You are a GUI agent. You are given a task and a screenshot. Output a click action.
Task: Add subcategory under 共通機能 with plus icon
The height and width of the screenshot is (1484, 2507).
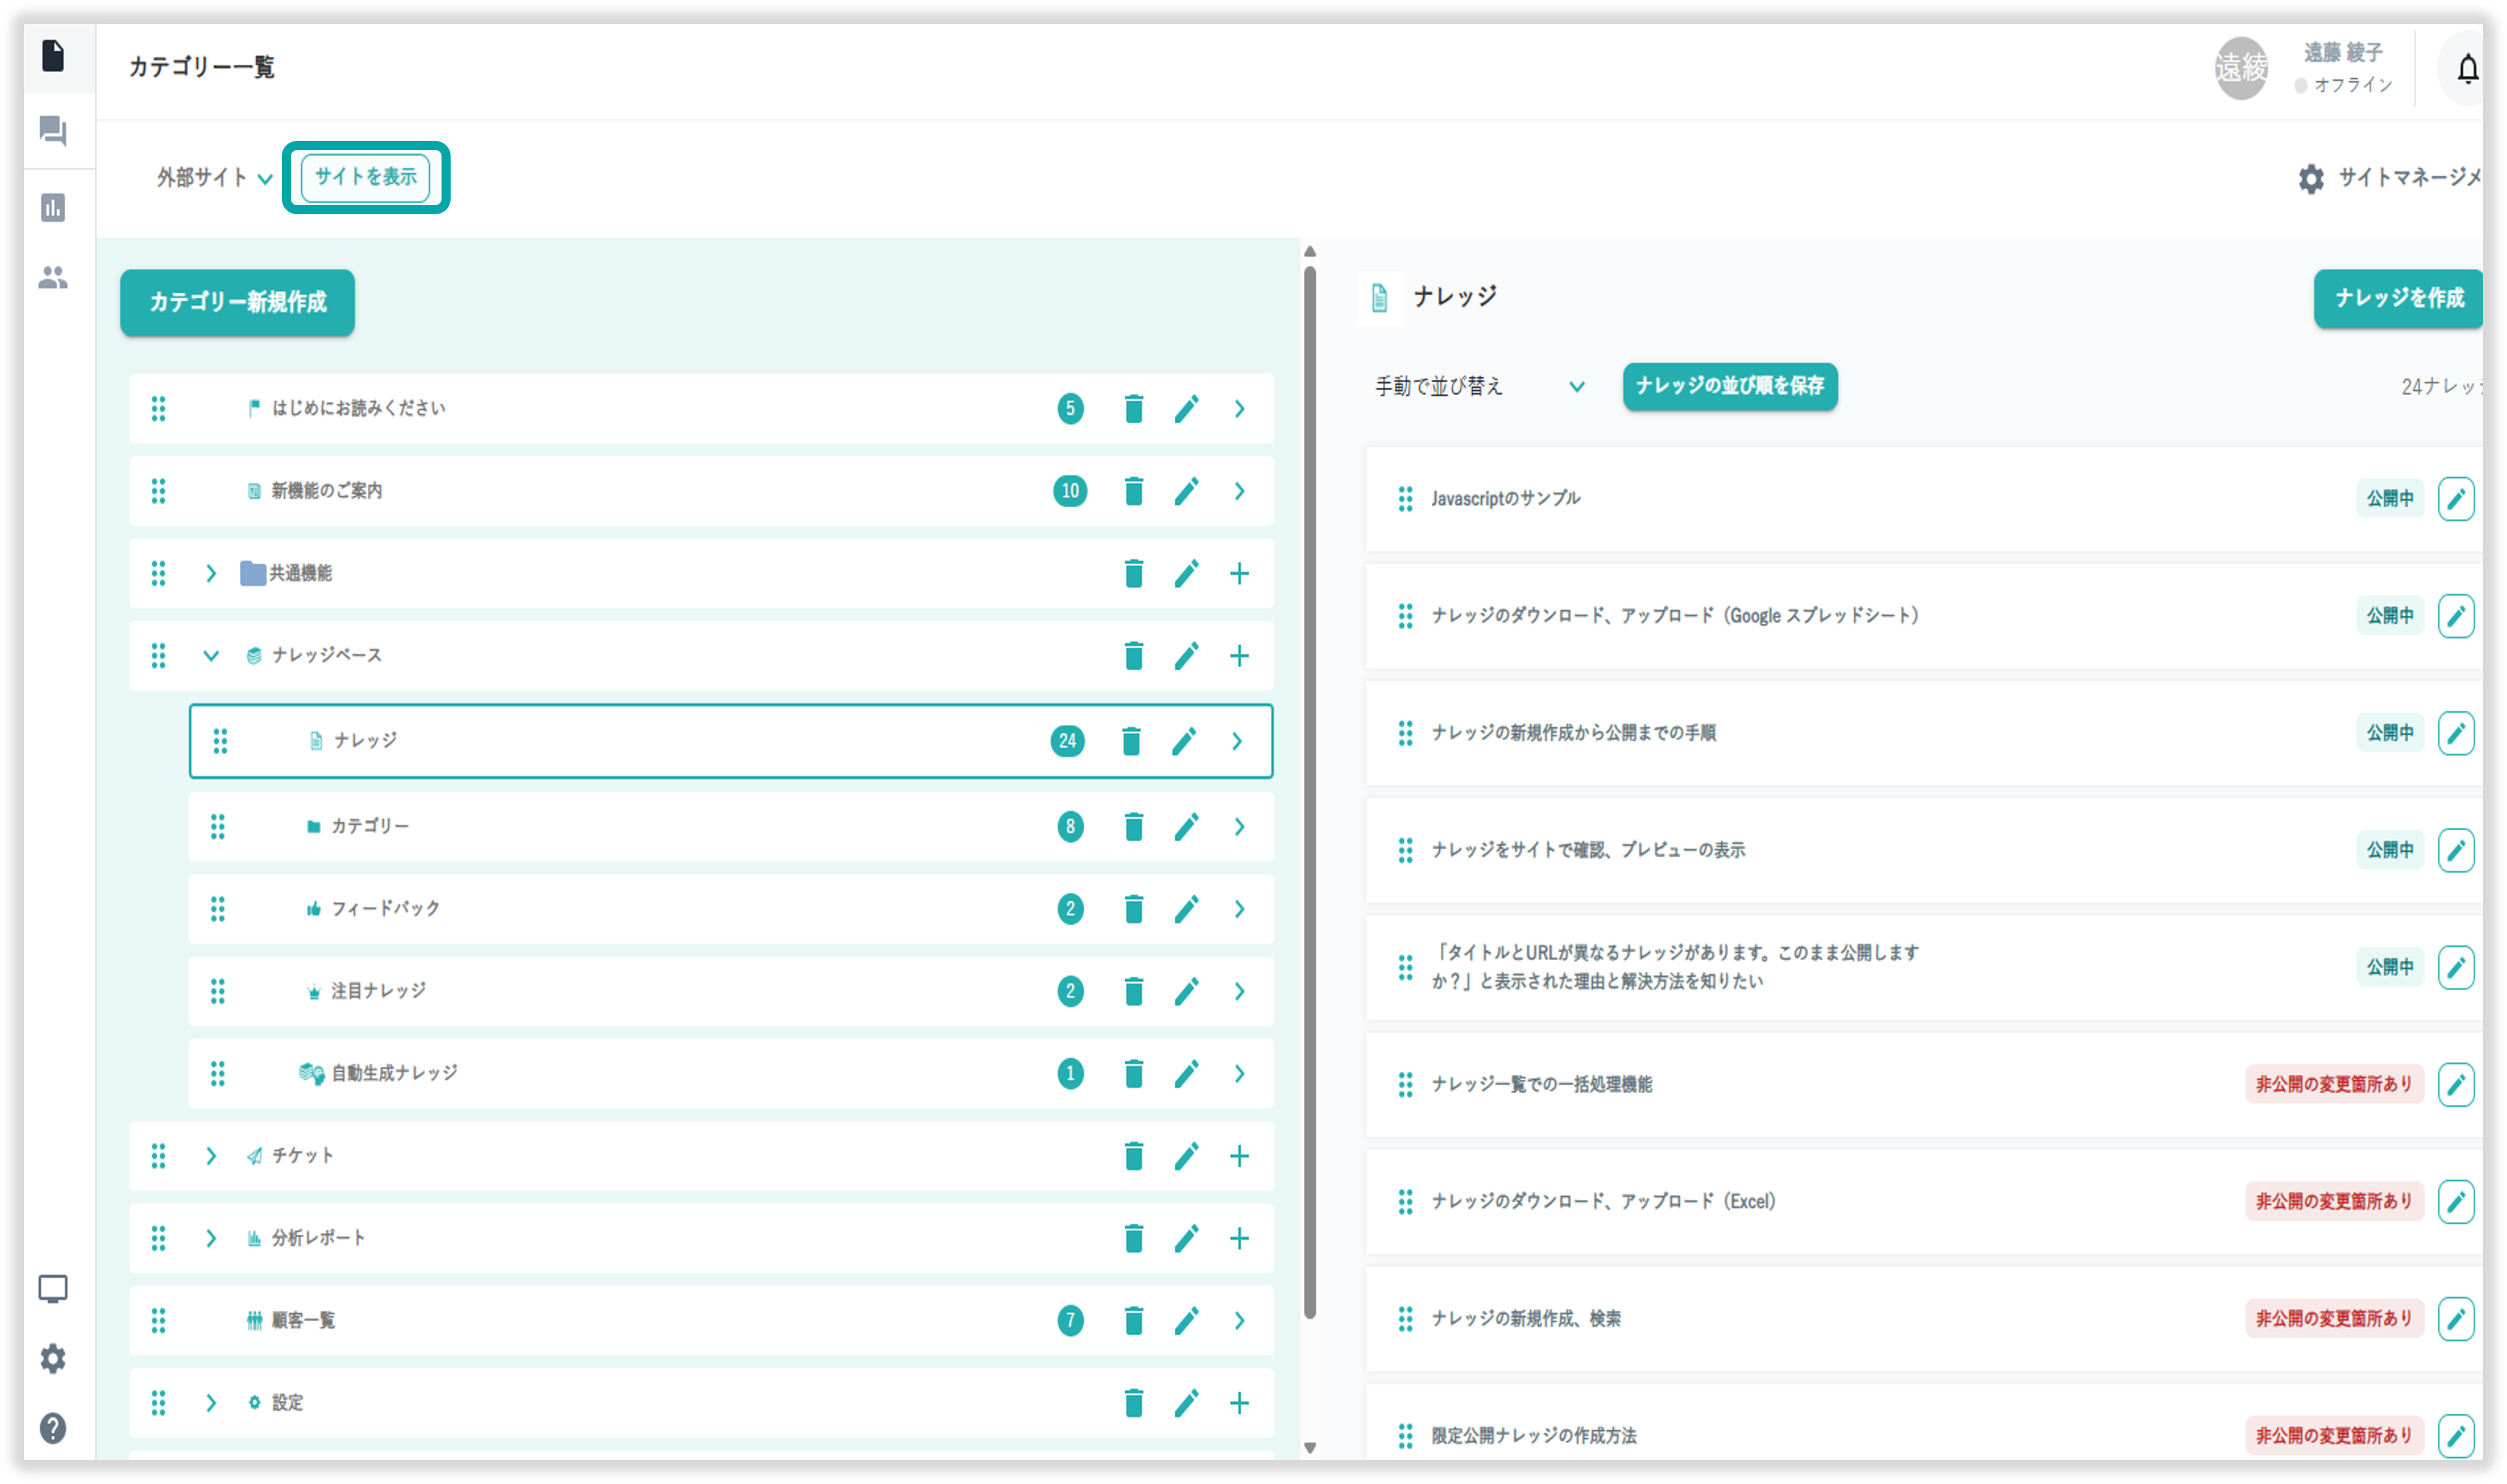click(x=1239, y=573)
